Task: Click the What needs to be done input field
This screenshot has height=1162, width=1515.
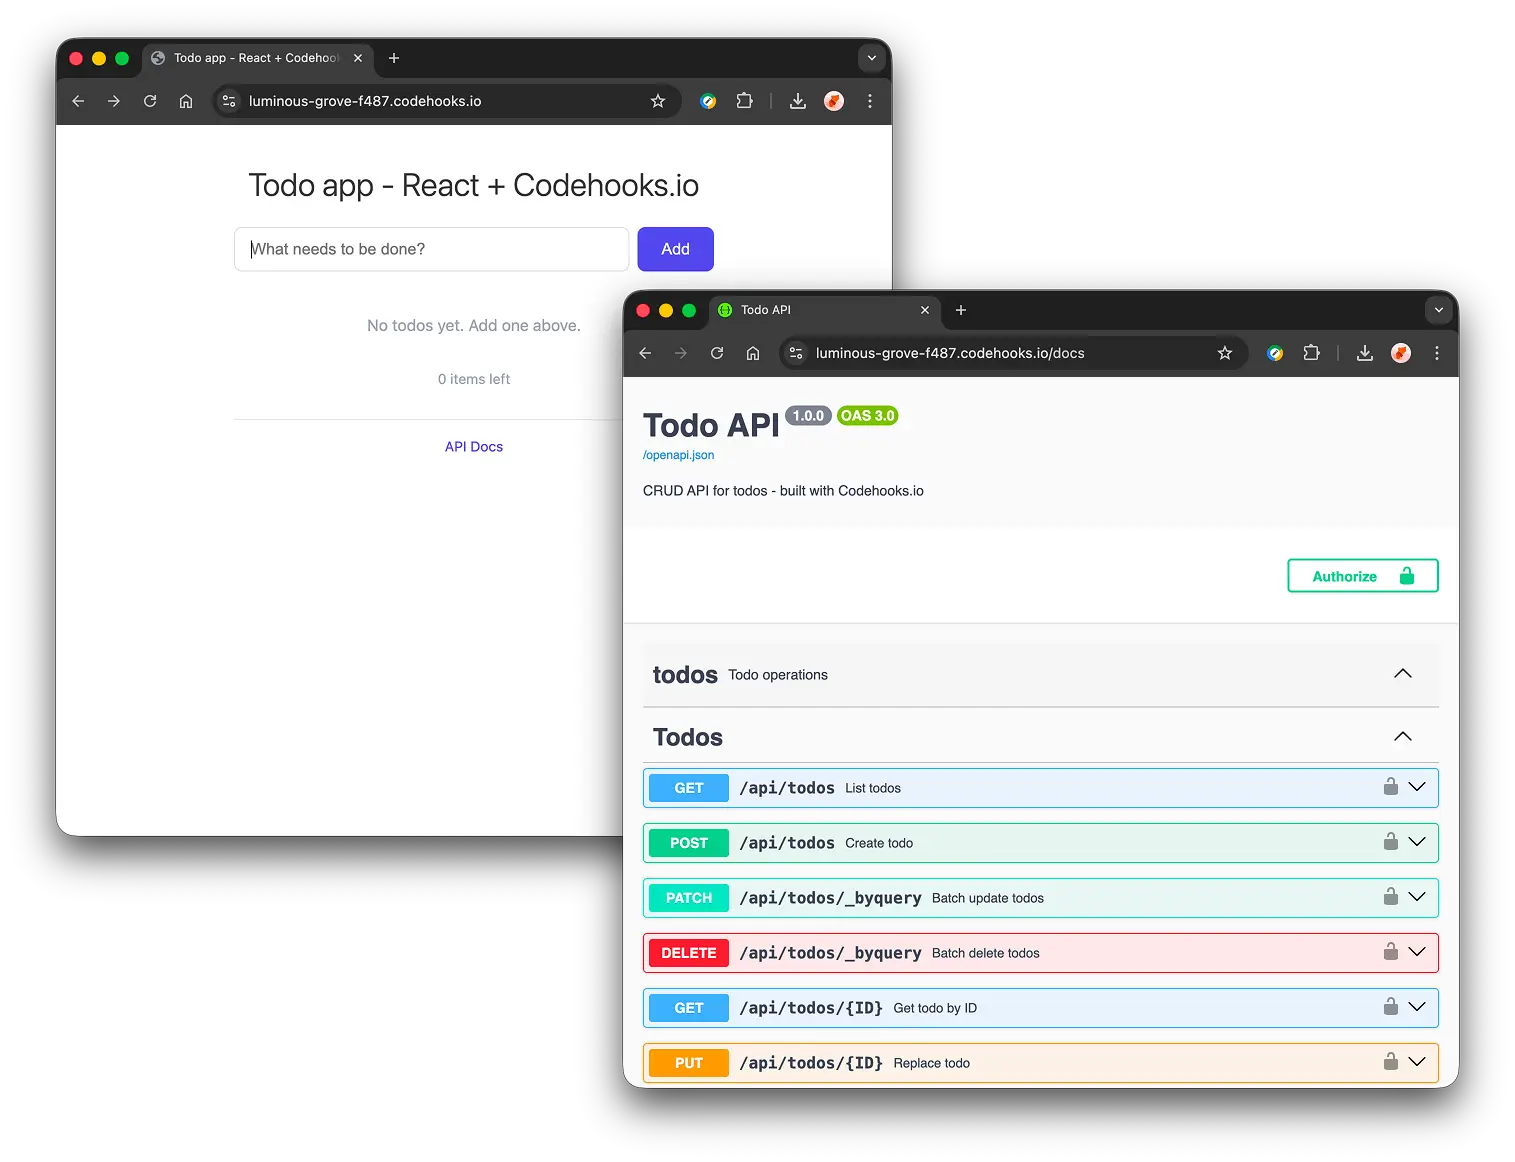Action: pyautogui.click(x=431, y=249)
